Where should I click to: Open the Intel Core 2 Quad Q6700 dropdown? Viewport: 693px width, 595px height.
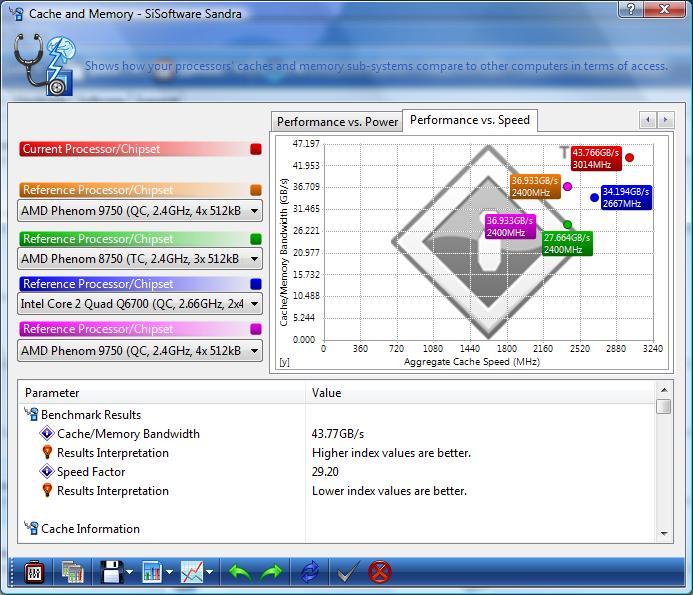click(x=140, y=304)
